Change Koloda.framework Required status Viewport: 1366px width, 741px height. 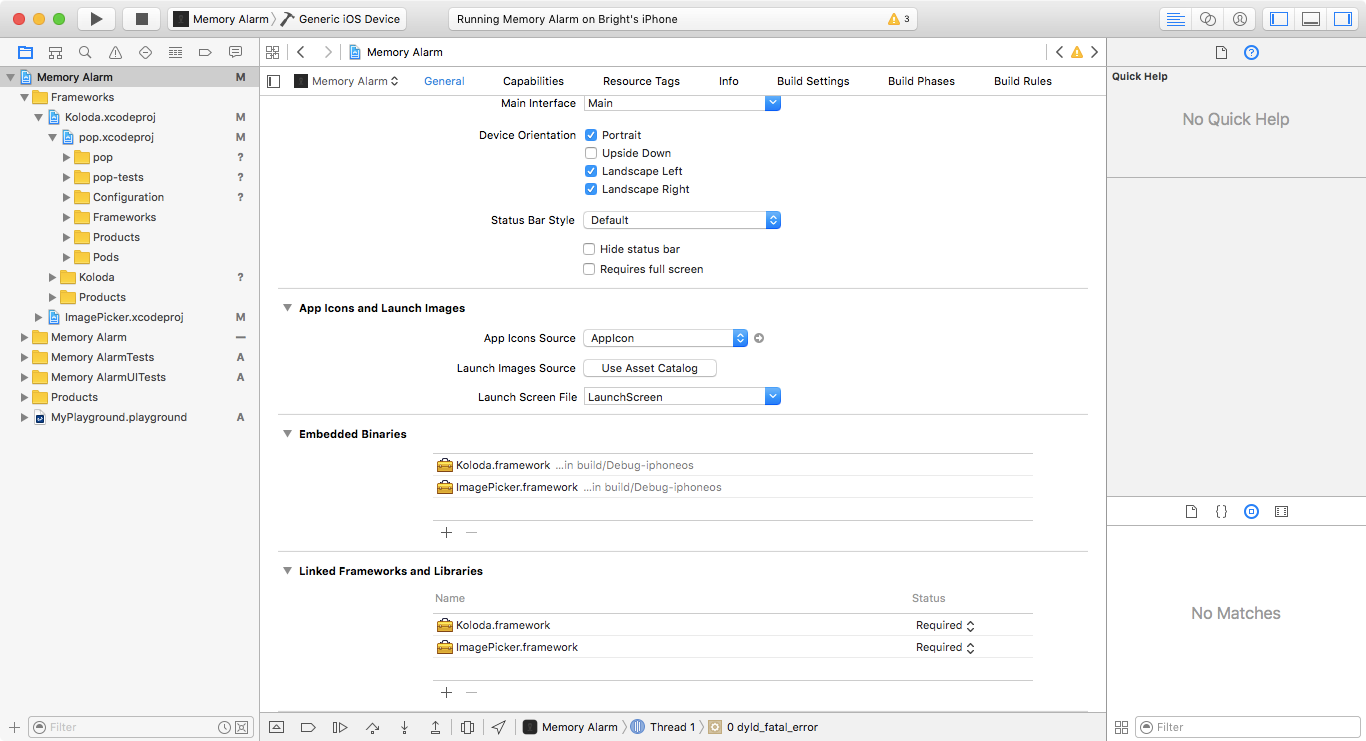coord(945,625)
